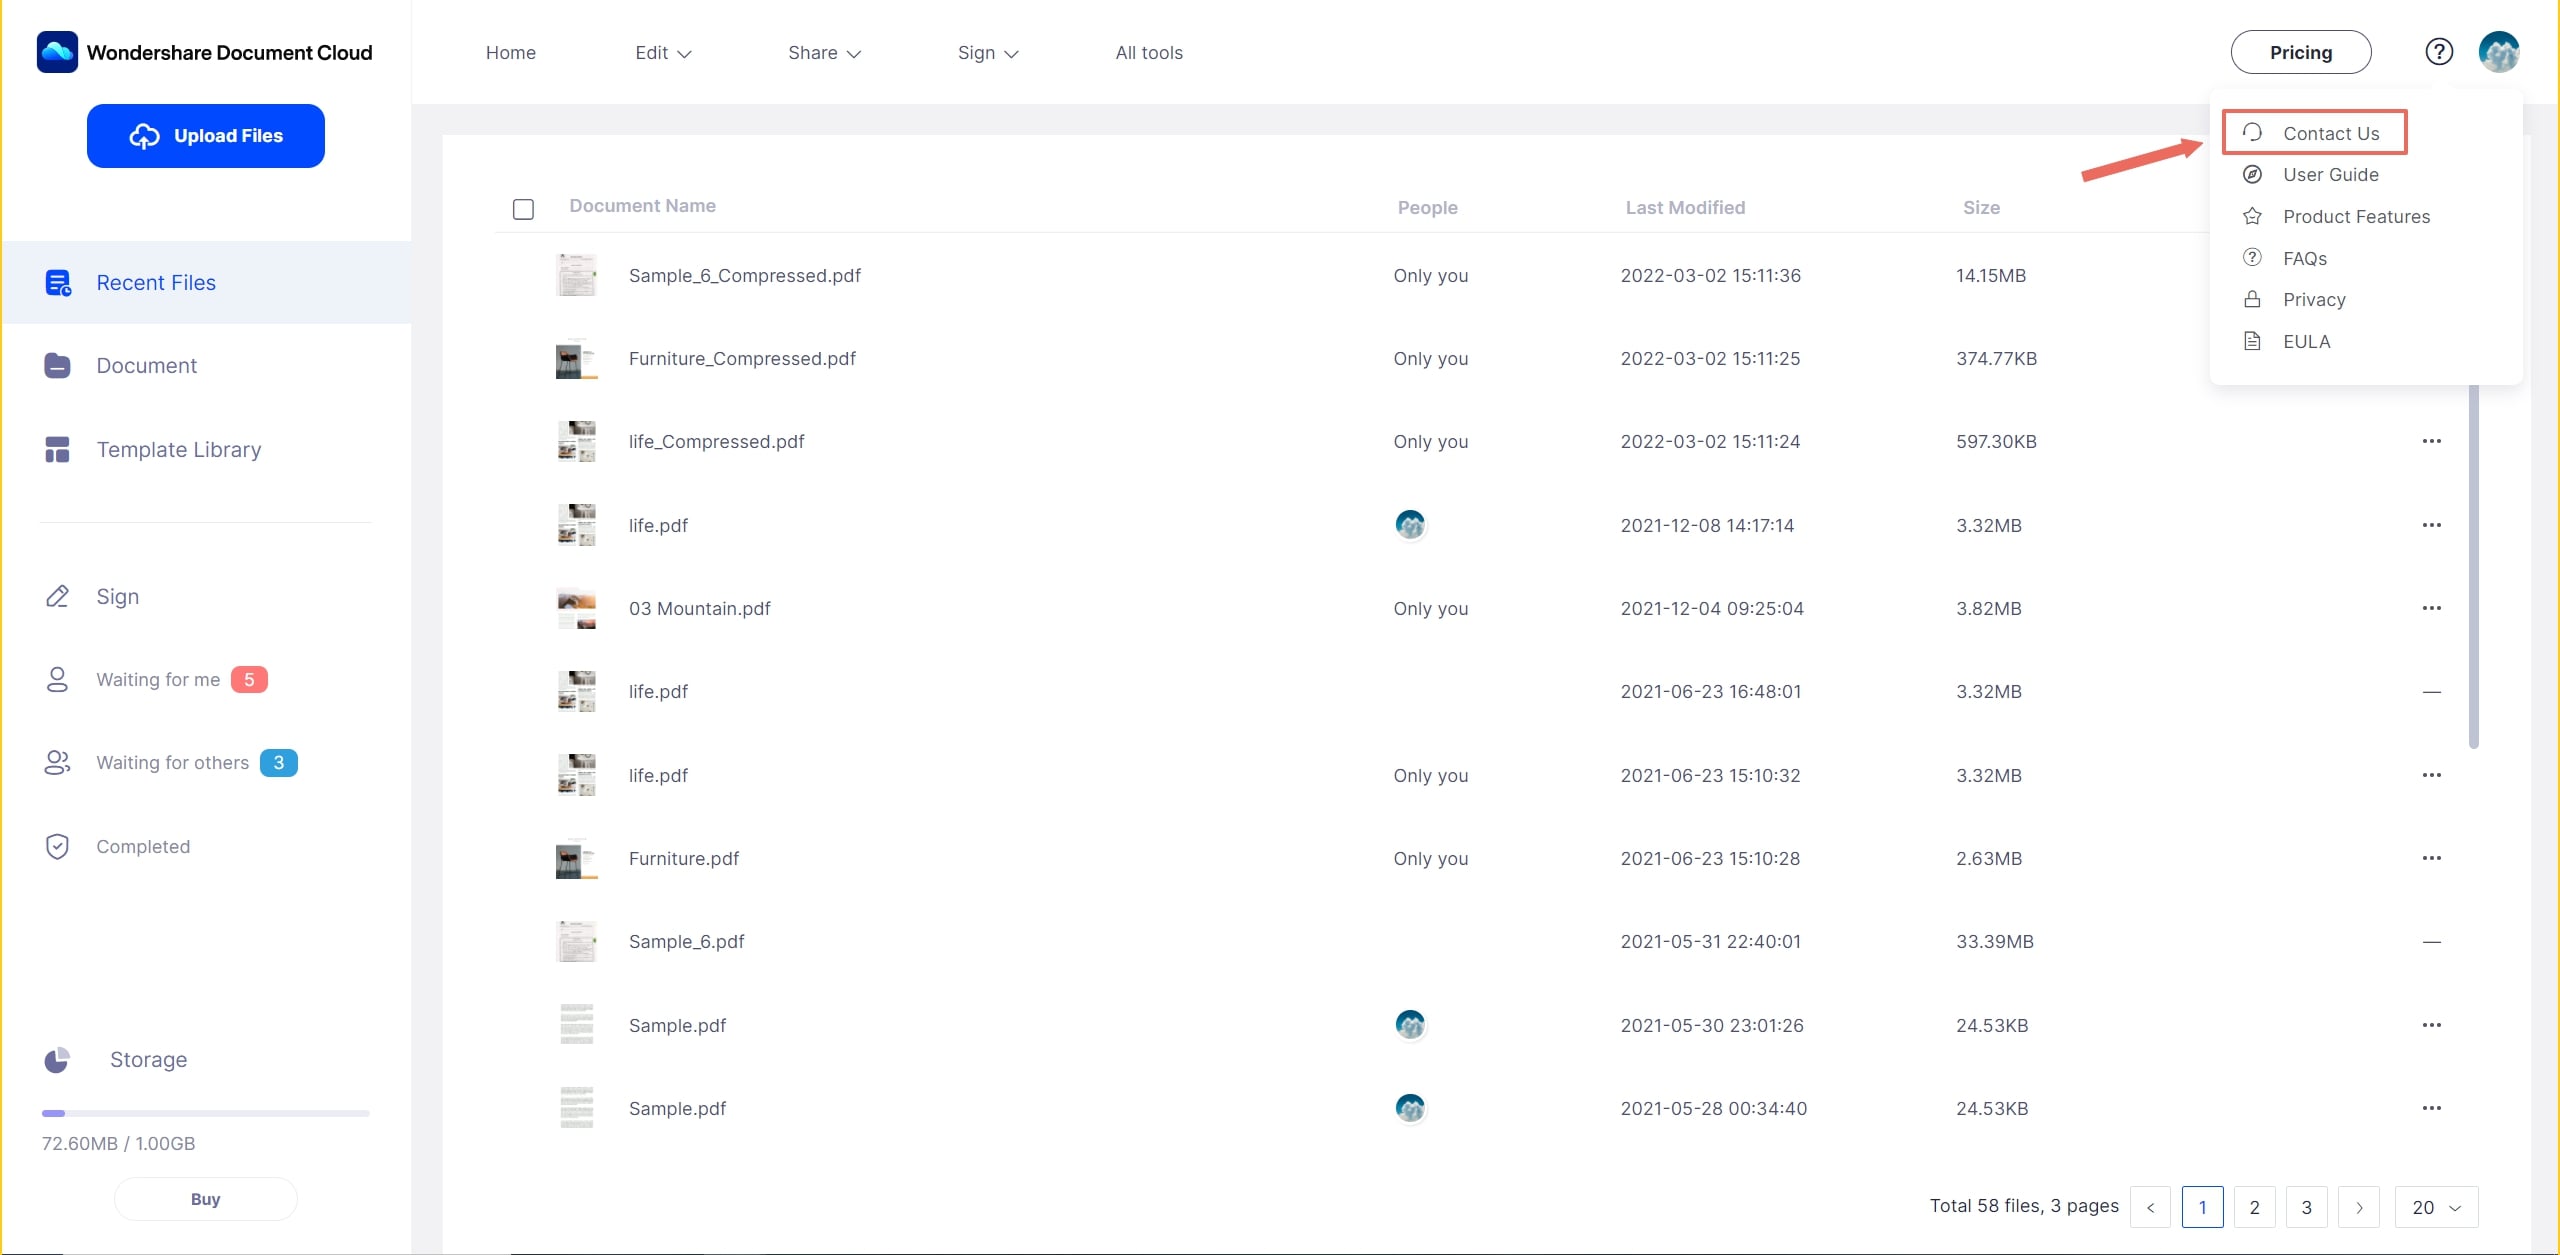Click the Recent Files sidebar icon
The image size is (2560, 1255).
[58, 283]
